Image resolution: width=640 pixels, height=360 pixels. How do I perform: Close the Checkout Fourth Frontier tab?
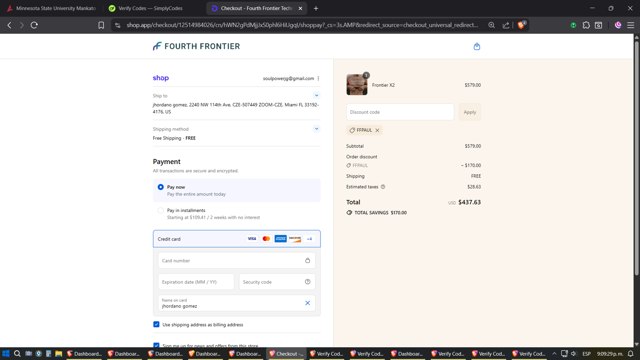click(x=300, y=8)
